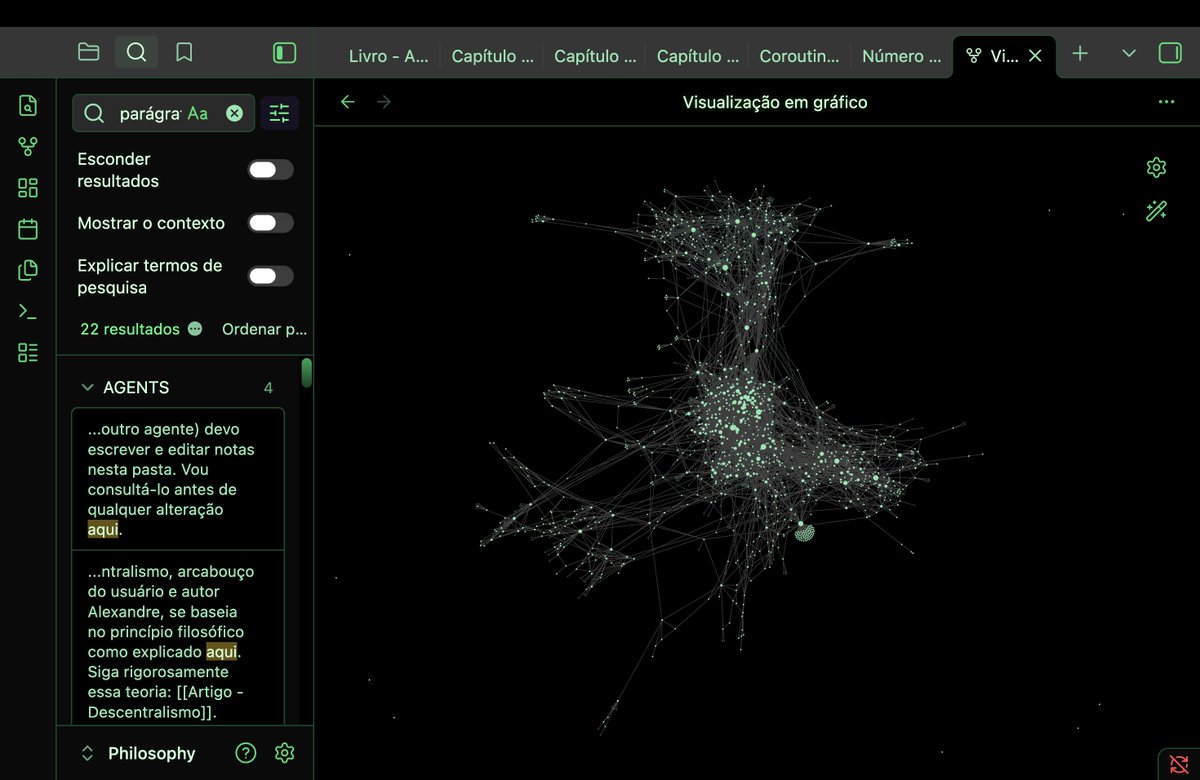
Task: Switch to third Capítulo tab
Action: [698, 56]
